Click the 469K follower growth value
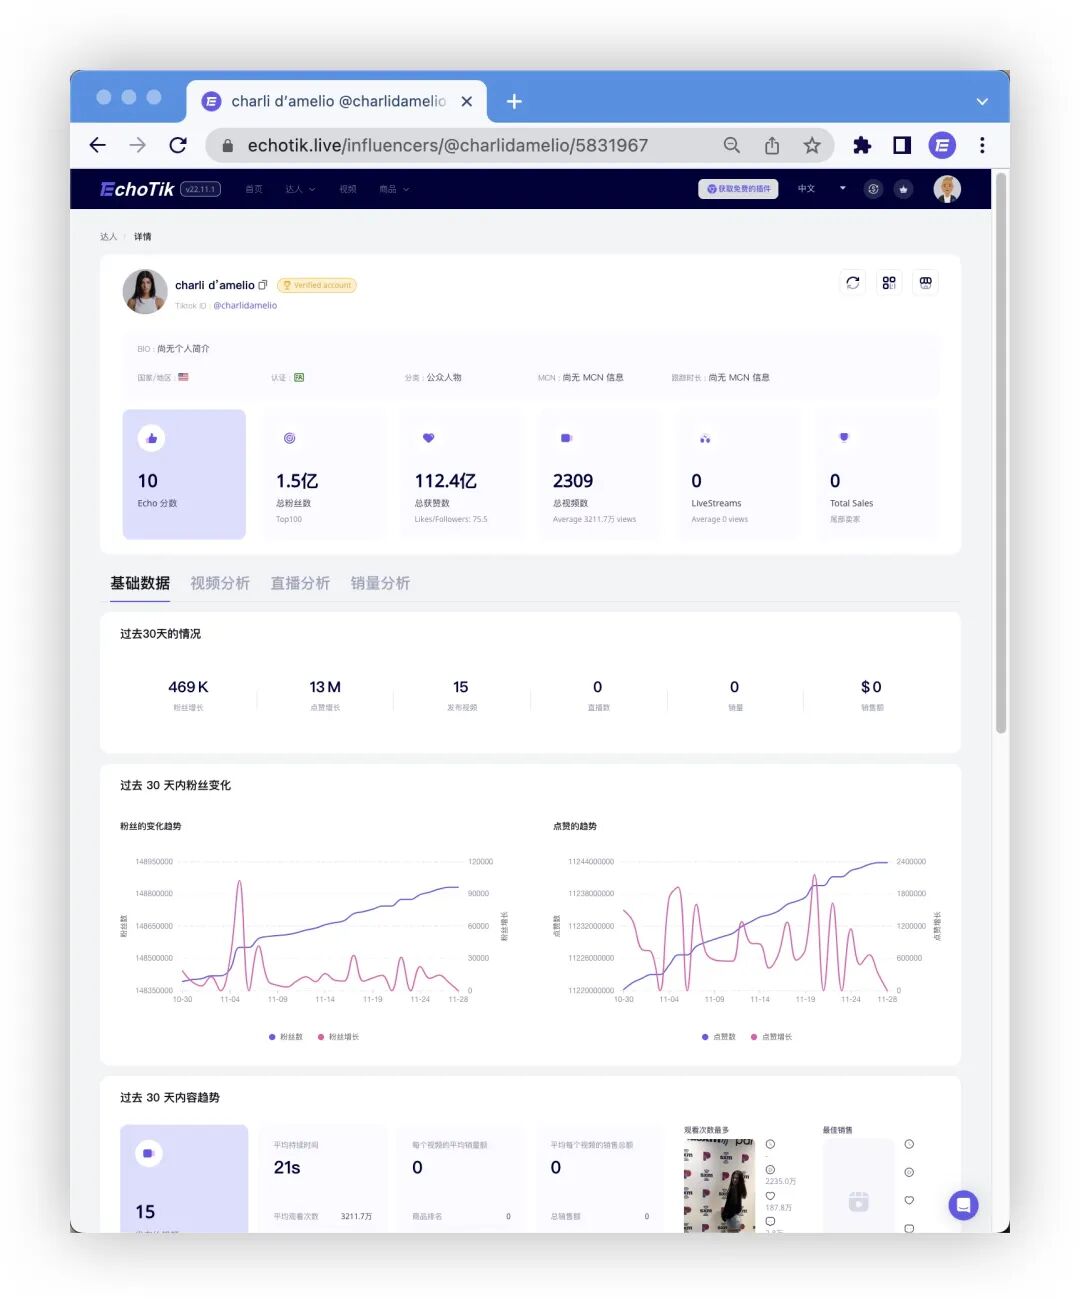This screenshot has width=1080, height=1303. coord(188,687)
